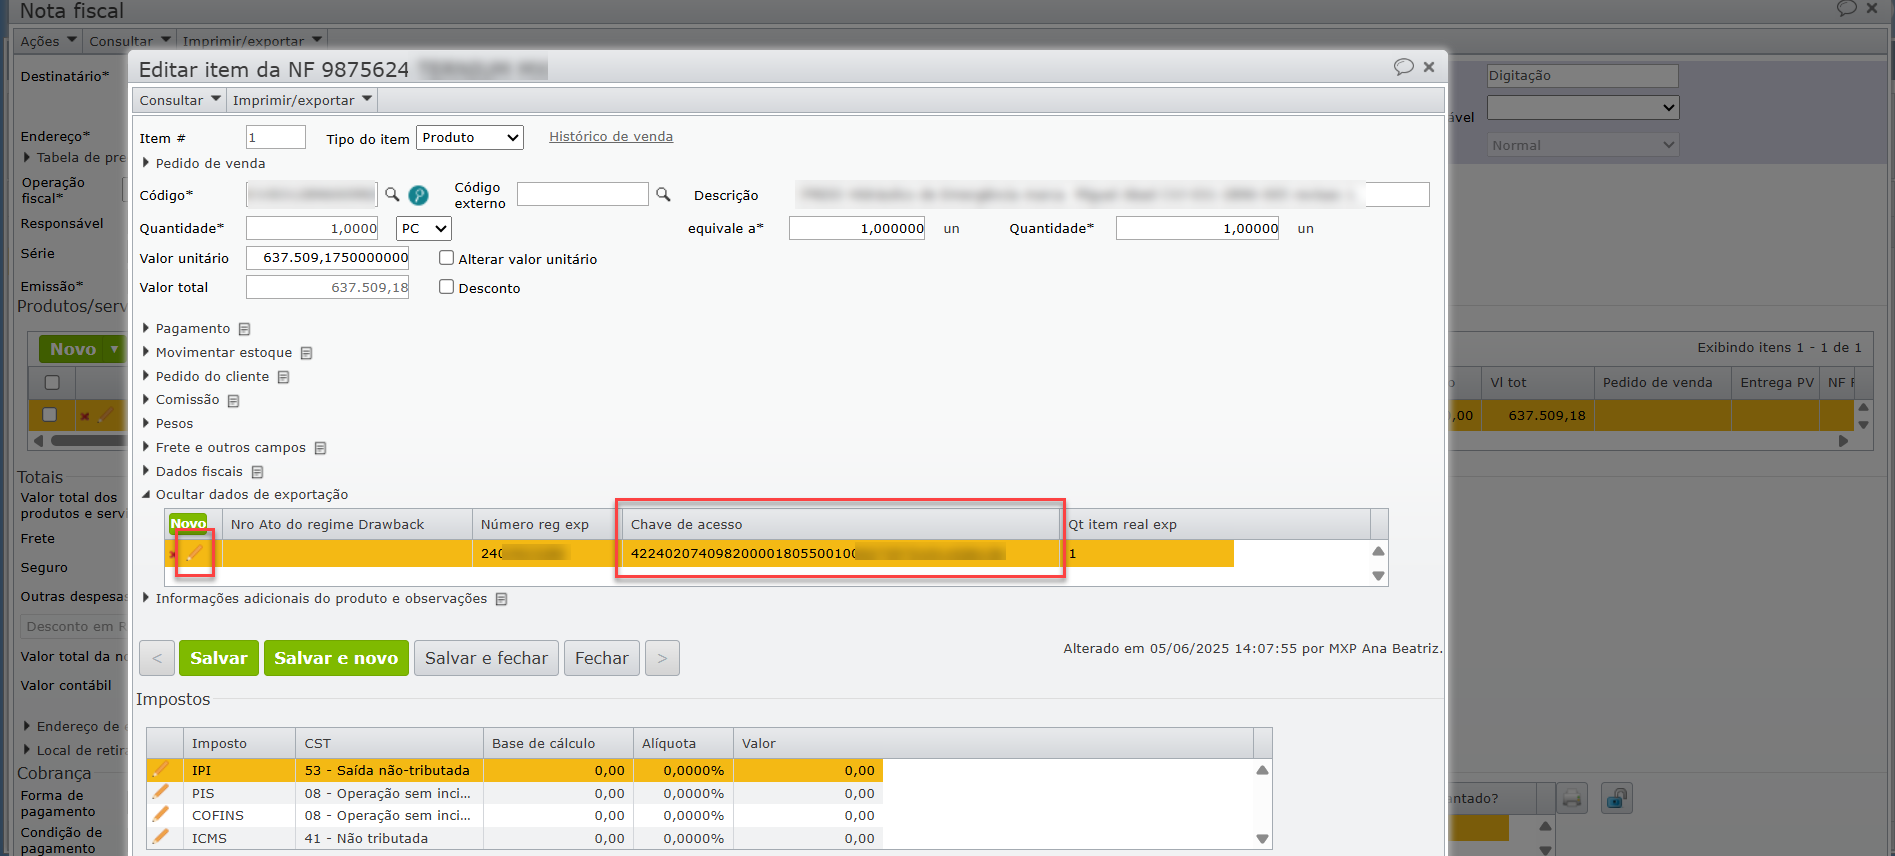The width and height of the screenshot is (1895, 856).
Task: Open note icon beside Informações adicionais do produto
Action: [x=501, y=599]
